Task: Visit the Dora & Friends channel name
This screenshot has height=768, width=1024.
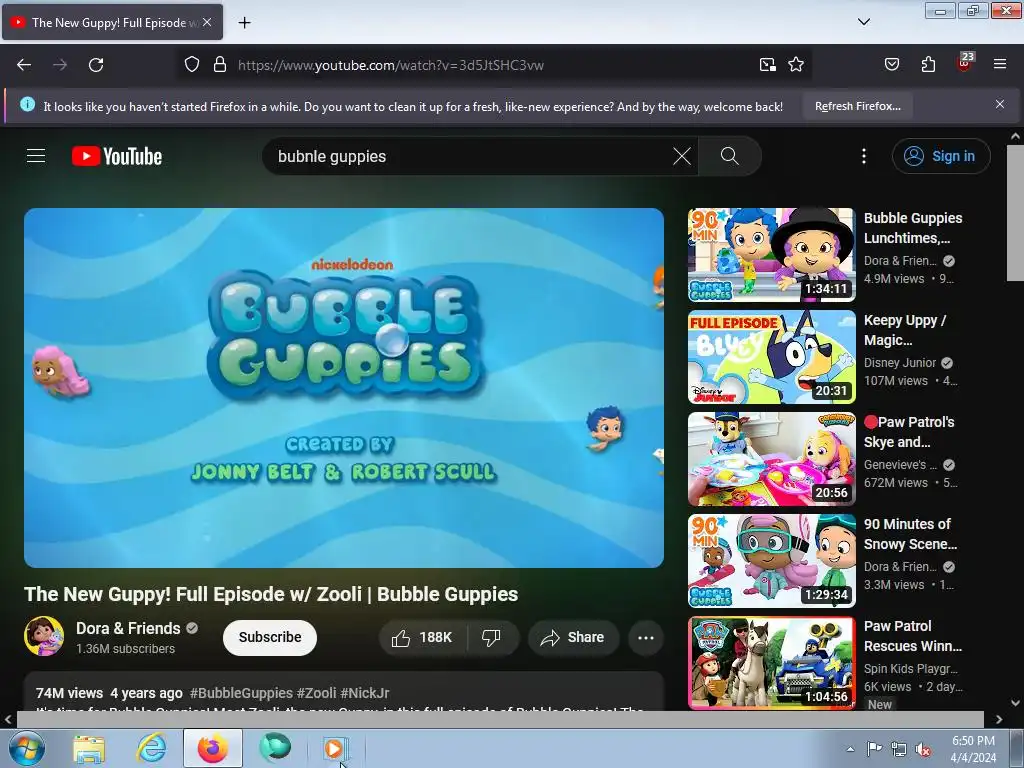Action: pos(128,628)
